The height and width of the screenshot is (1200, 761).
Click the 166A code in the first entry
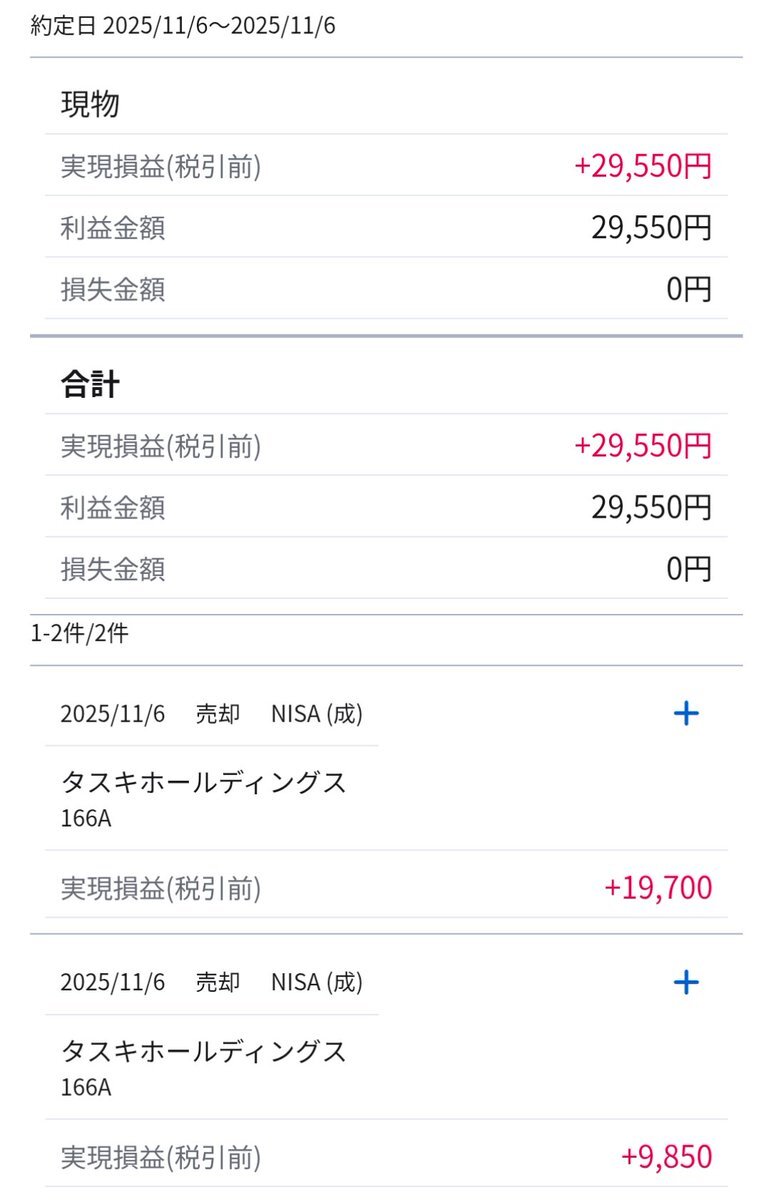click(86, 818)
